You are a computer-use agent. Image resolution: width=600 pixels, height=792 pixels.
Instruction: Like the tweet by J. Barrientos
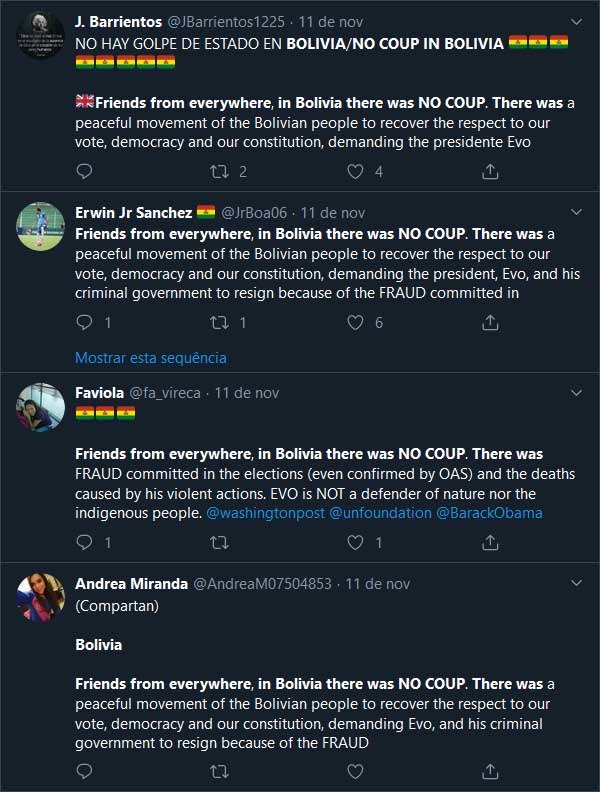pos(355,172)
